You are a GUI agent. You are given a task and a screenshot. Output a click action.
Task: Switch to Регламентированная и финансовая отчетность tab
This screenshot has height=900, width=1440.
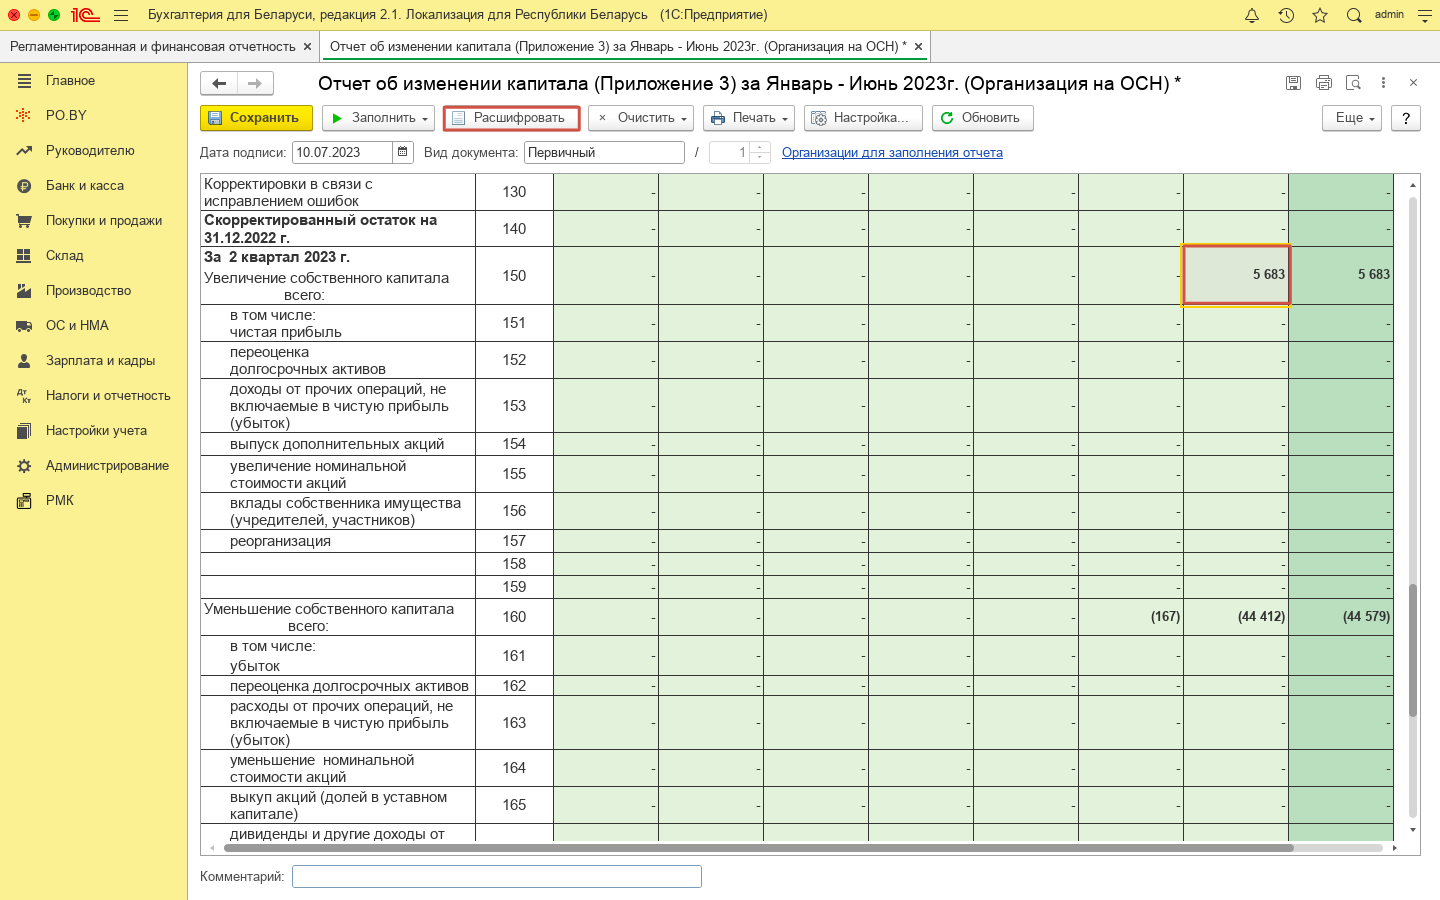pyautogui.click(x=152, y=46)
